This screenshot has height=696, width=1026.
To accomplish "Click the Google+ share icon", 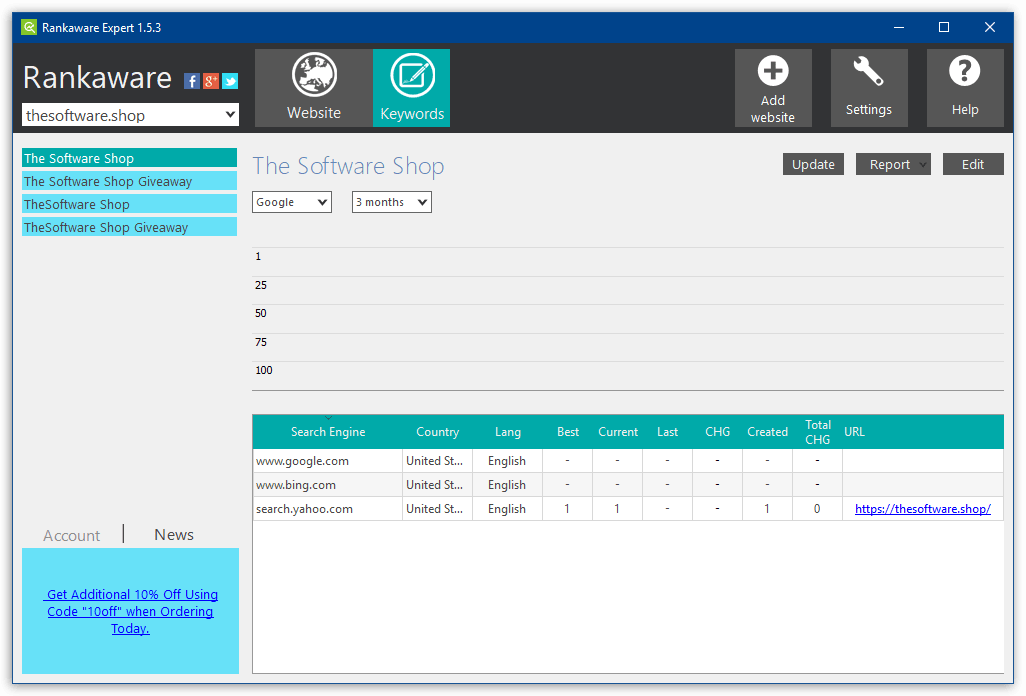I will click(x=210, y=81).
